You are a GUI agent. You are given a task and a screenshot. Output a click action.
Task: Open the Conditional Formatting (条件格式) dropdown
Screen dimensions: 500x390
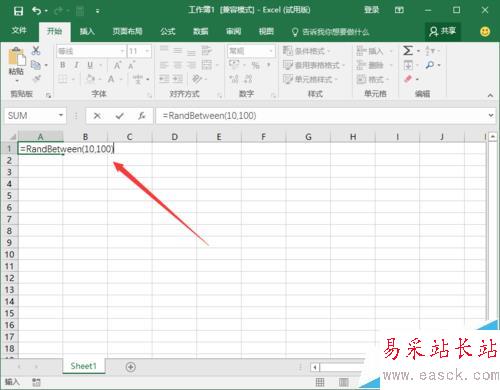pyautogui.click(x=306, y=51)
